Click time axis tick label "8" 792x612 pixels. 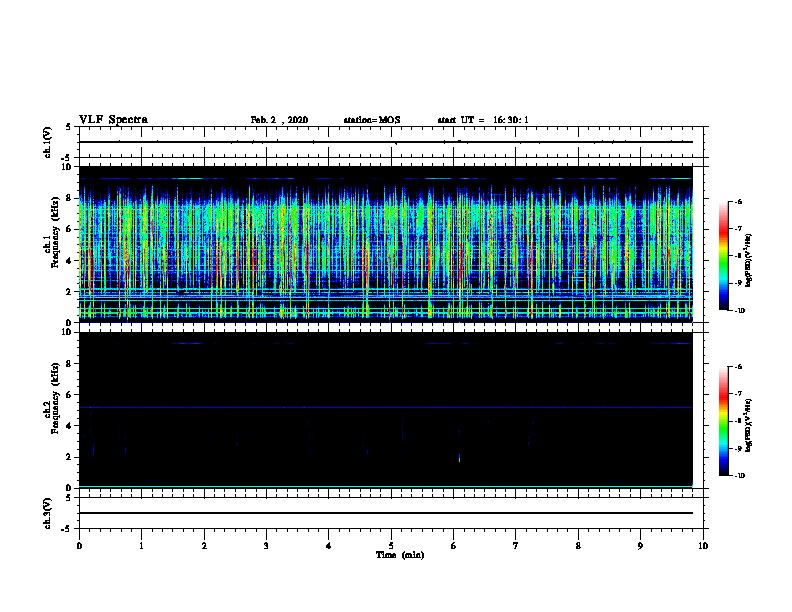[578, 546]
